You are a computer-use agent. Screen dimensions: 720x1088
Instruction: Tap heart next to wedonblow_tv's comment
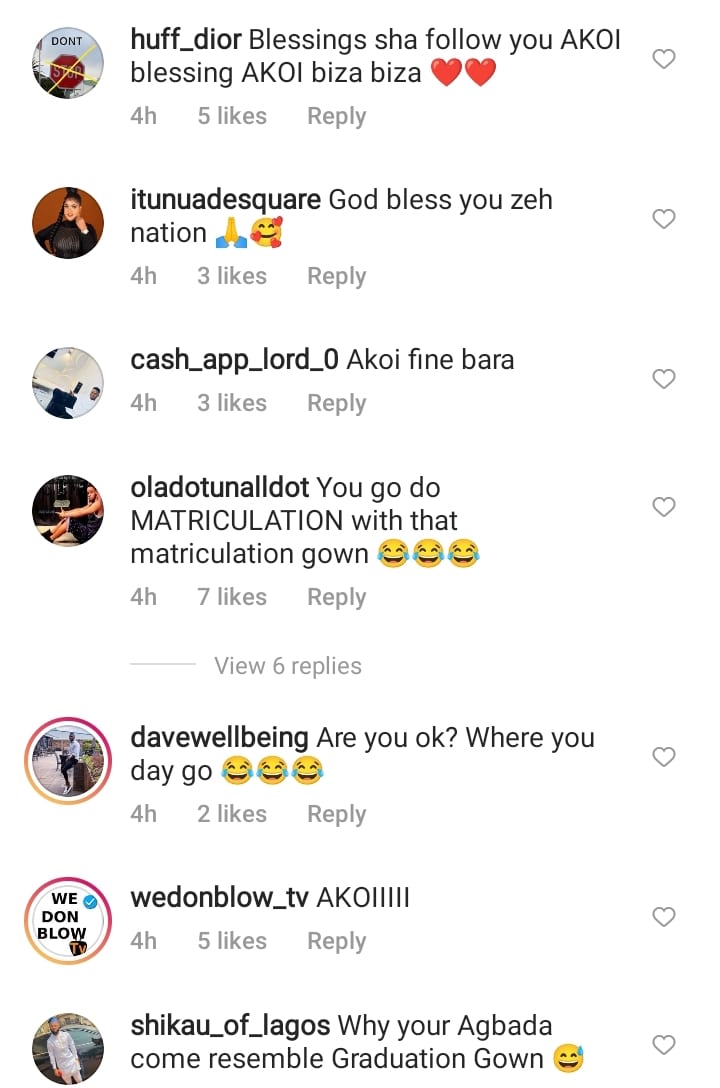[x=664, y=916]
